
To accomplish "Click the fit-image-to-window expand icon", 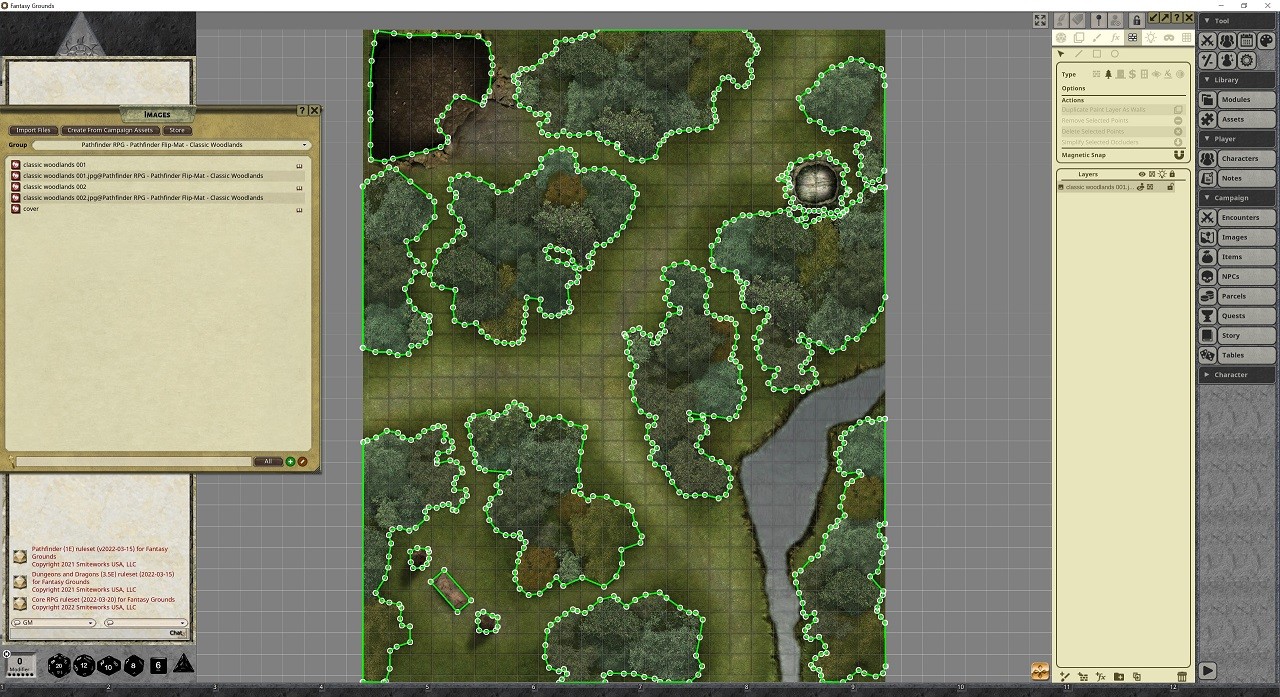I will 1040,20.
